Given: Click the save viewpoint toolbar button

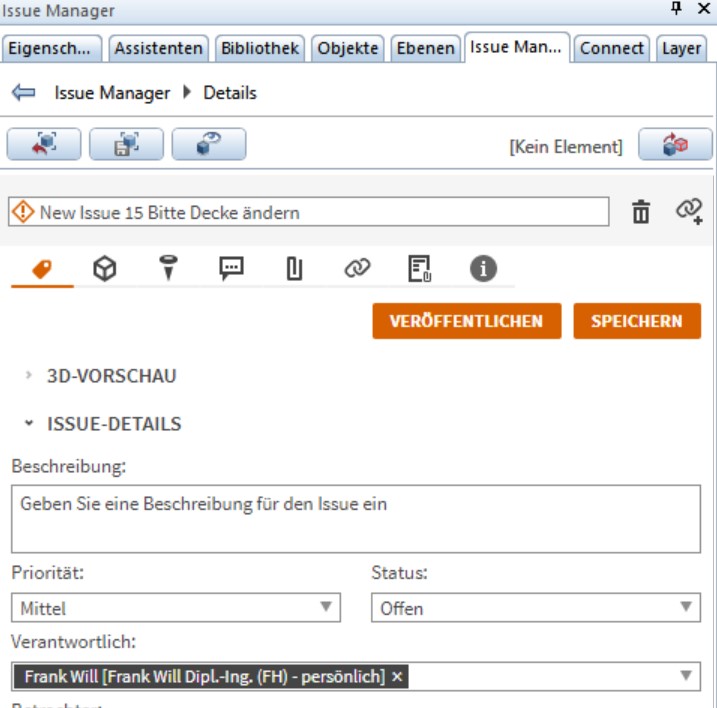Looking at the screenshot, I should coord(126,145).
